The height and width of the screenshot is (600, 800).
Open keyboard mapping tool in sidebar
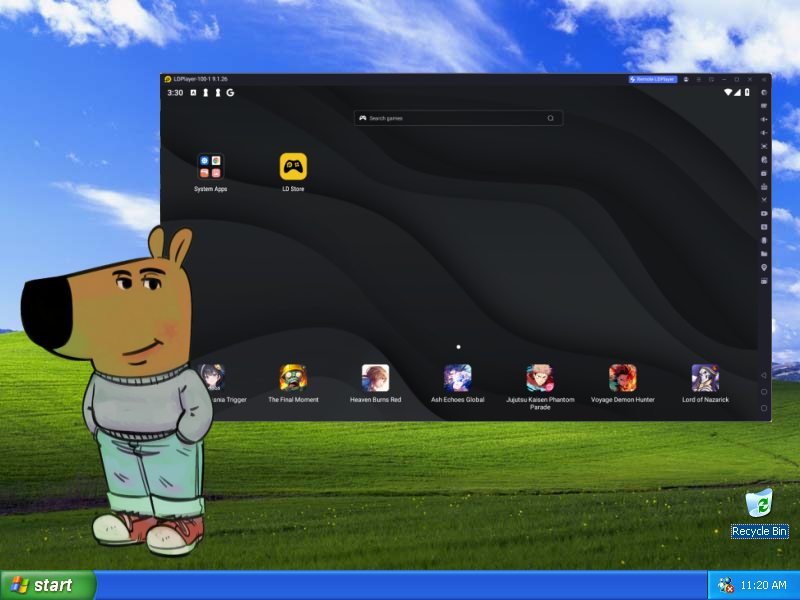764,106
